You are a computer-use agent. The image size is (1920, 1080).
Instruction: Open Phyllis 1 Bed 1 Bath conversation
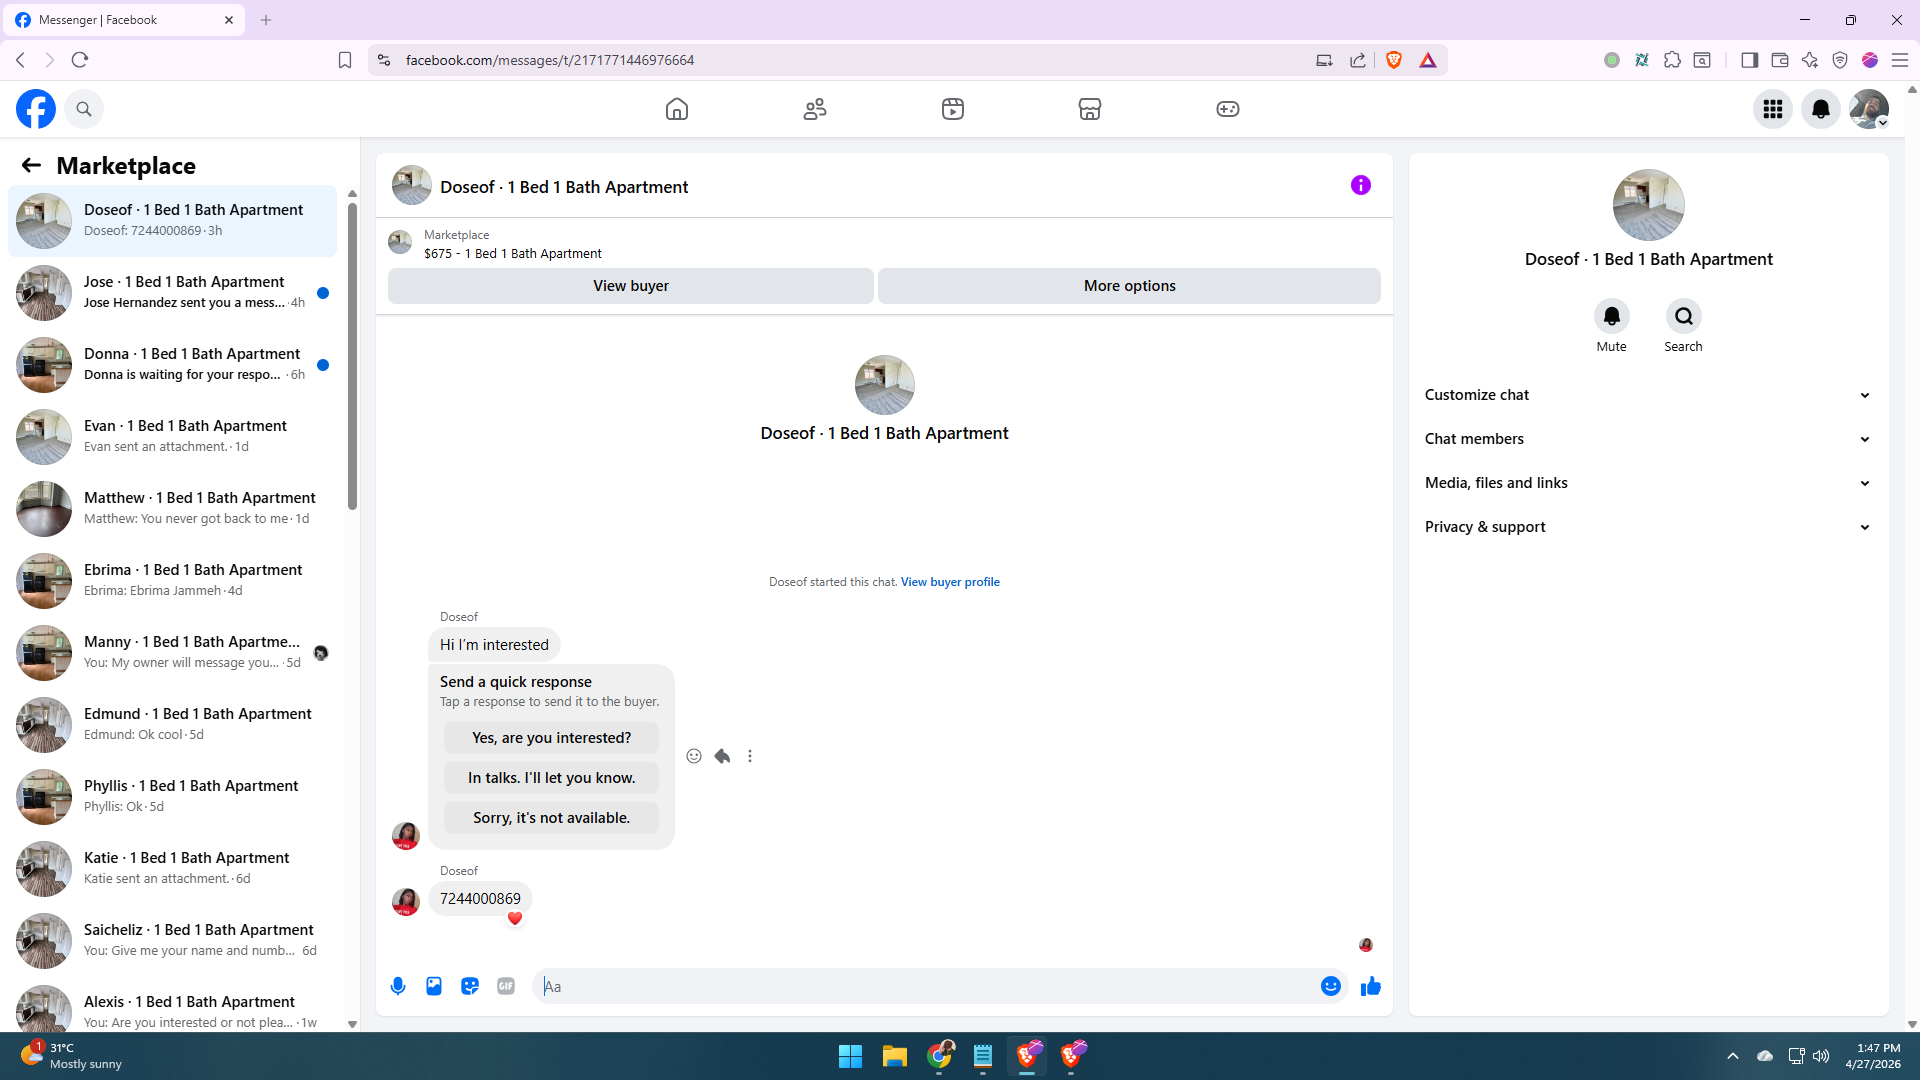pos(172,797)
